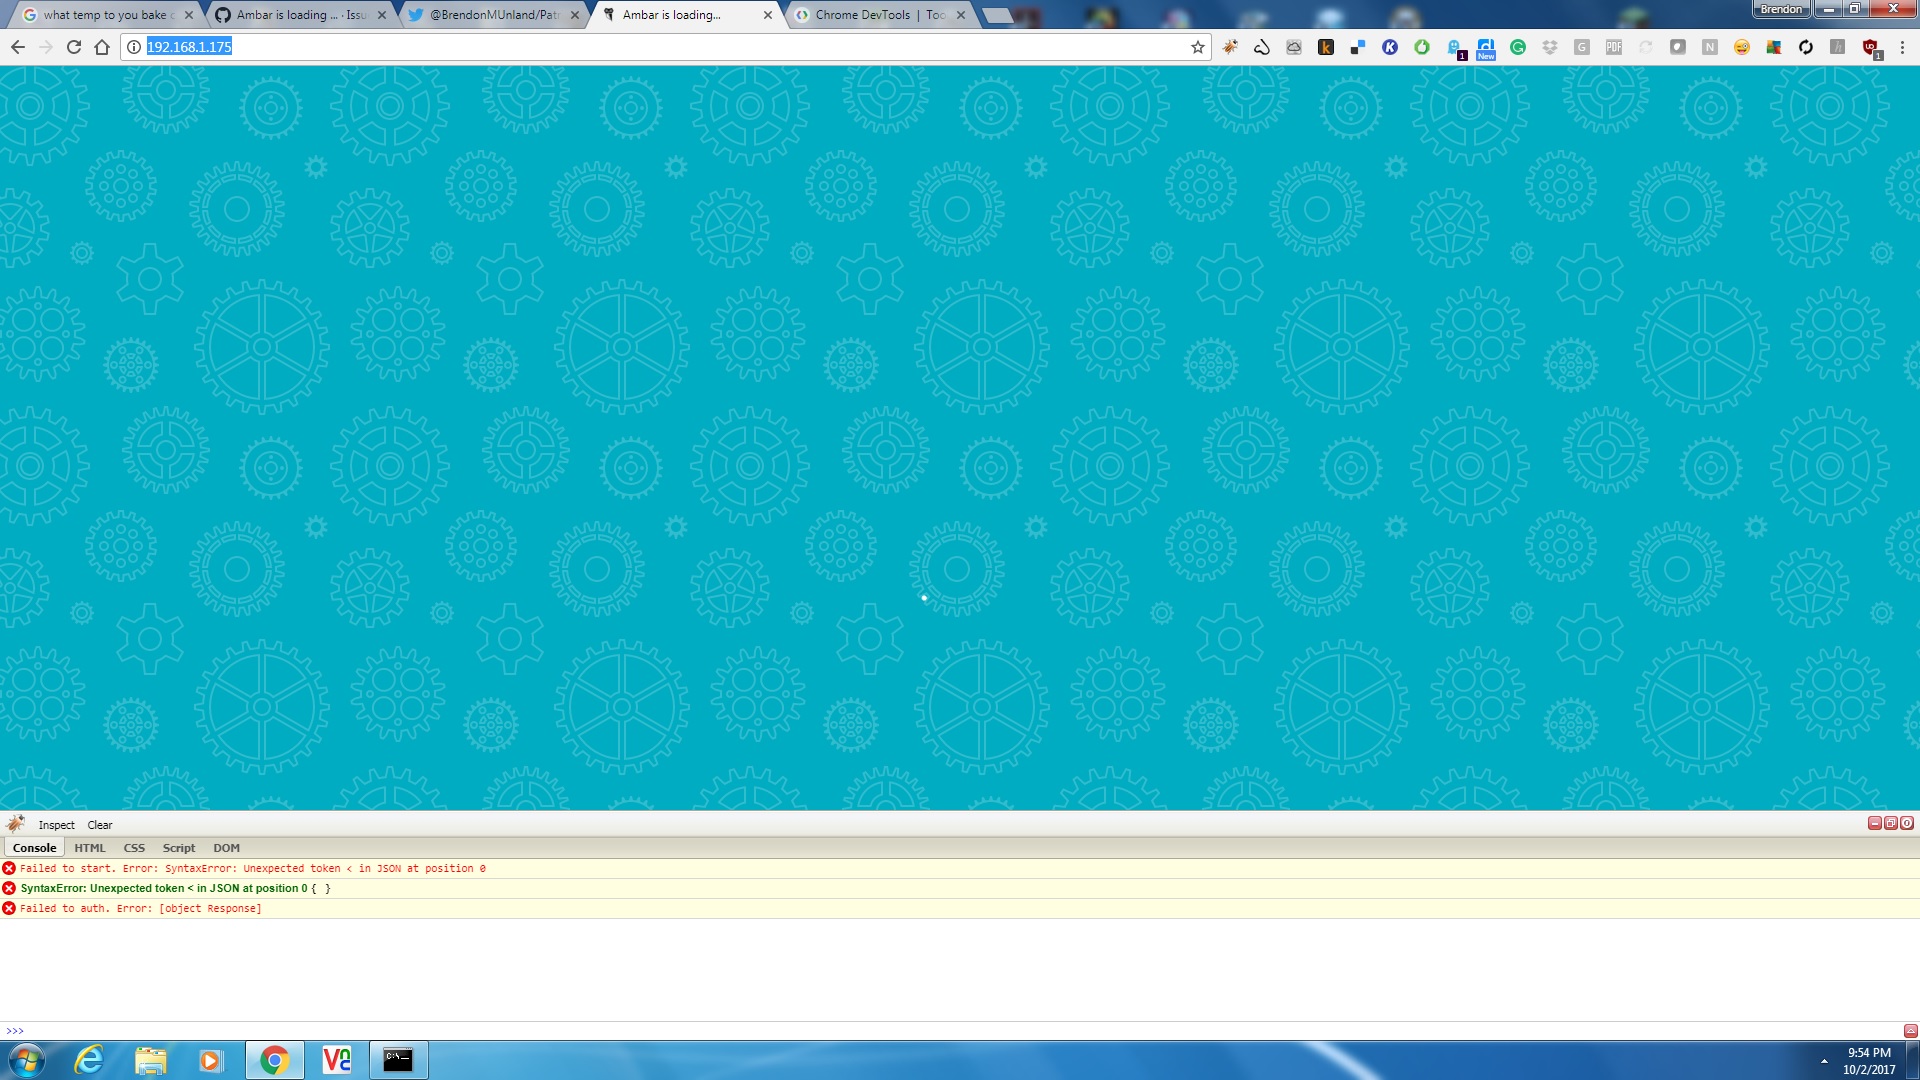Image resolution: width=1920 pixels, height=1080 pixels.
Task: Click the Inspect button in Firebug
Action: (56, 825)
